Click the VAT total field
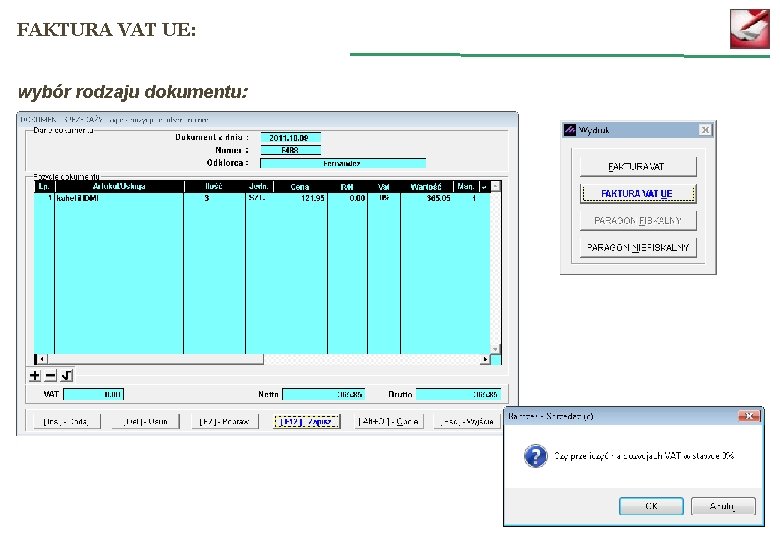The width and height of the screenshot is (780, 540). 94,394
